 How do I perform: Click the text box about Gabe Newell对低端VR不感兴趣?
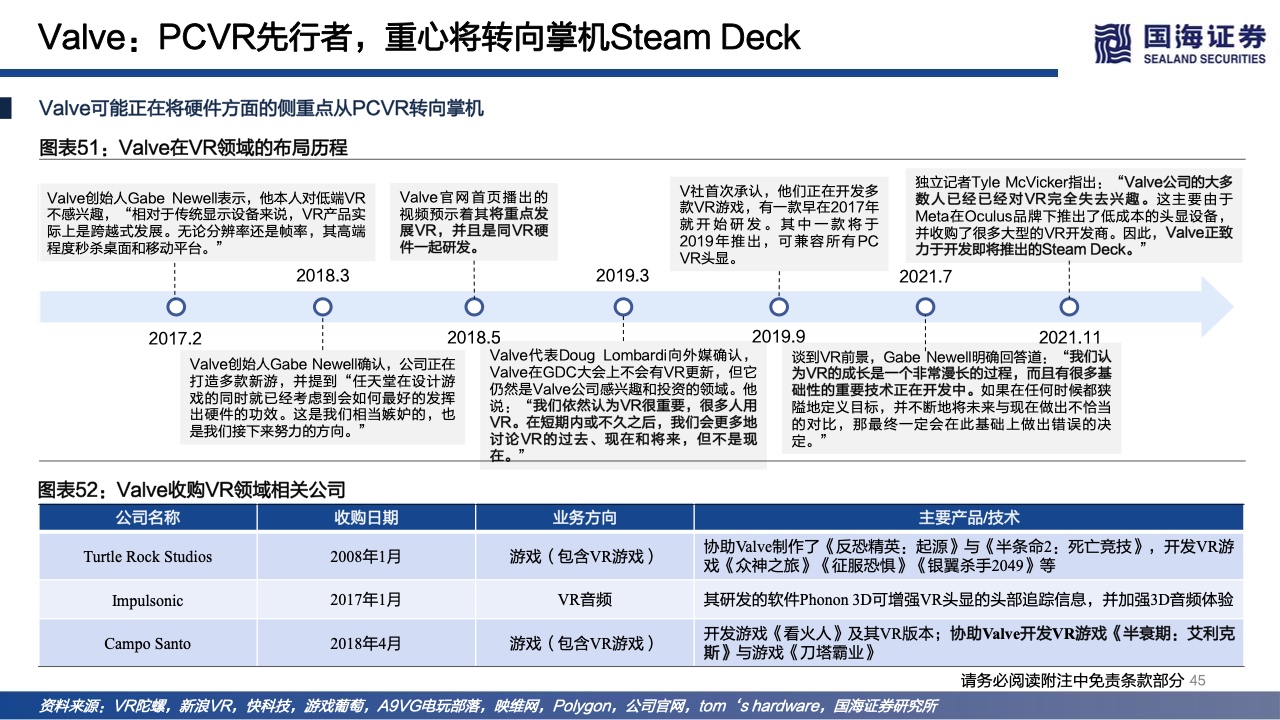point(207,222)
